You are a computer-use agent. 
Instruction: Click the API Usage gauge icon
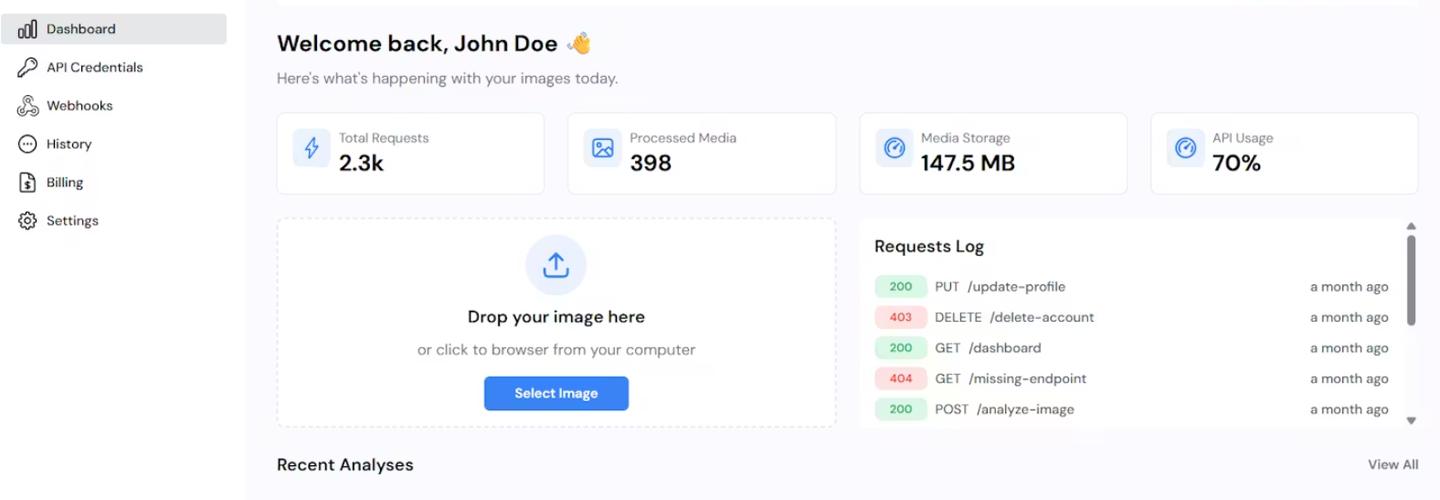(x=1185, y=148)
